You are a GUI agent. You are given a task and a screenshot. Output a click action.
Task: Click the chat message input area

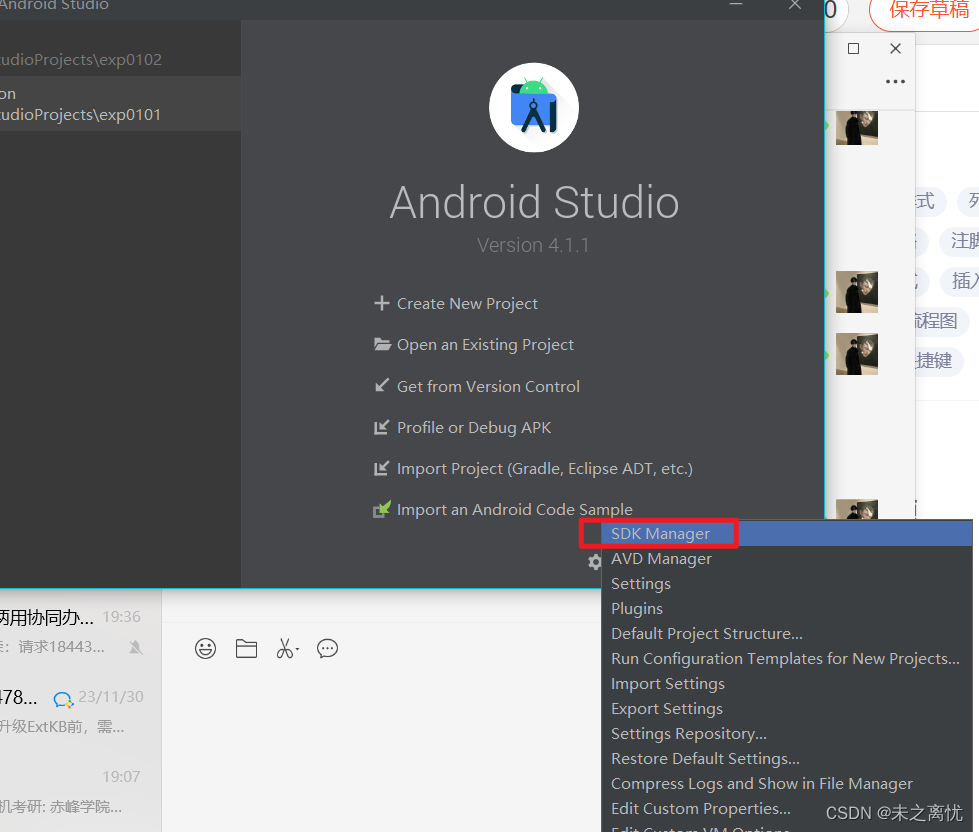[381, 749]
